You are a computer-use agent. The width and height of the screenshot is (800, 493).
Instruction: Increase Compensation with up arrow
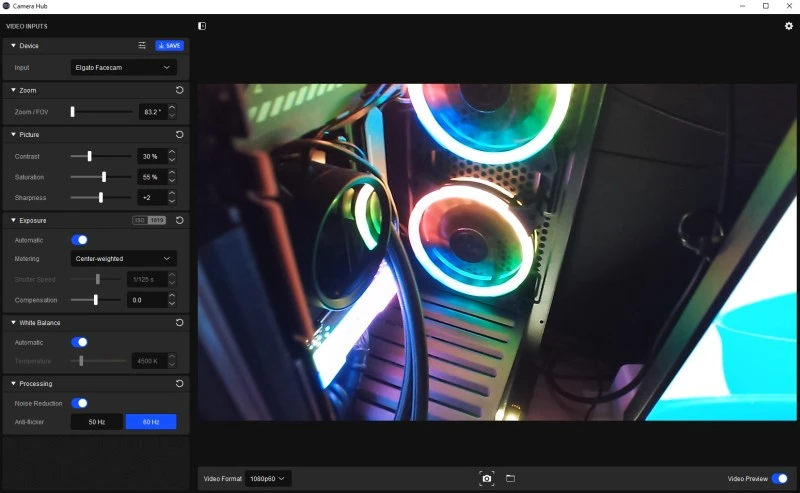click(172, 296)
